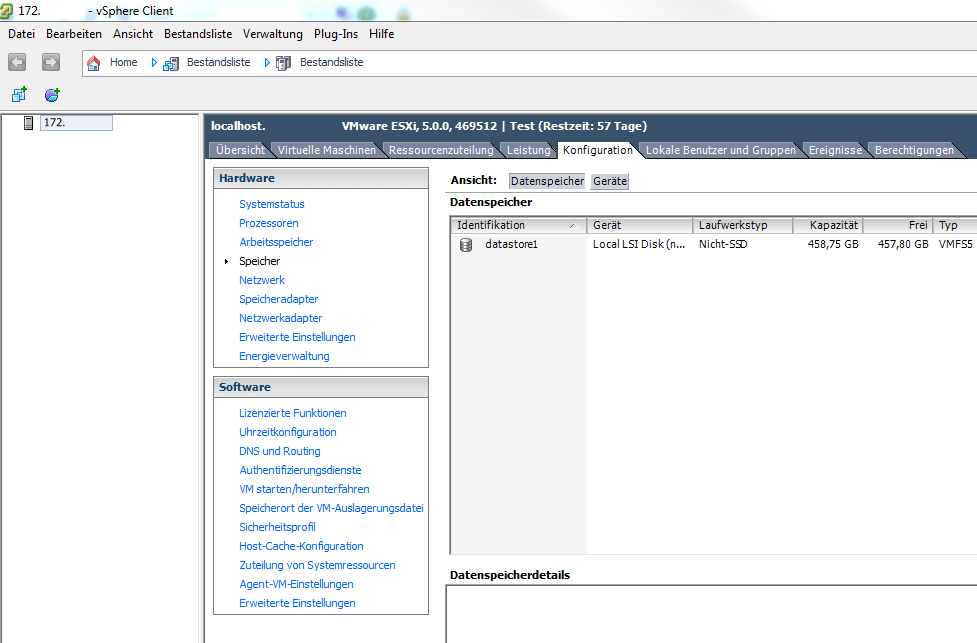
Task: Click the second Bestandsliste breadcrumb icon
Action: coord(284,63)
